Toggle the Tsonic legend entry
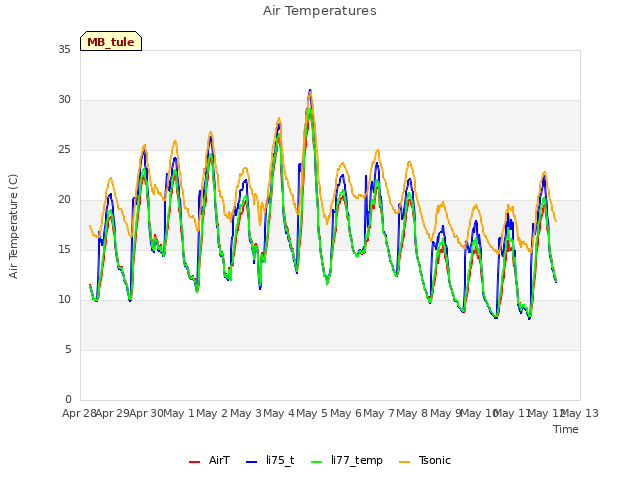640x480 pixels. (425, 461)
